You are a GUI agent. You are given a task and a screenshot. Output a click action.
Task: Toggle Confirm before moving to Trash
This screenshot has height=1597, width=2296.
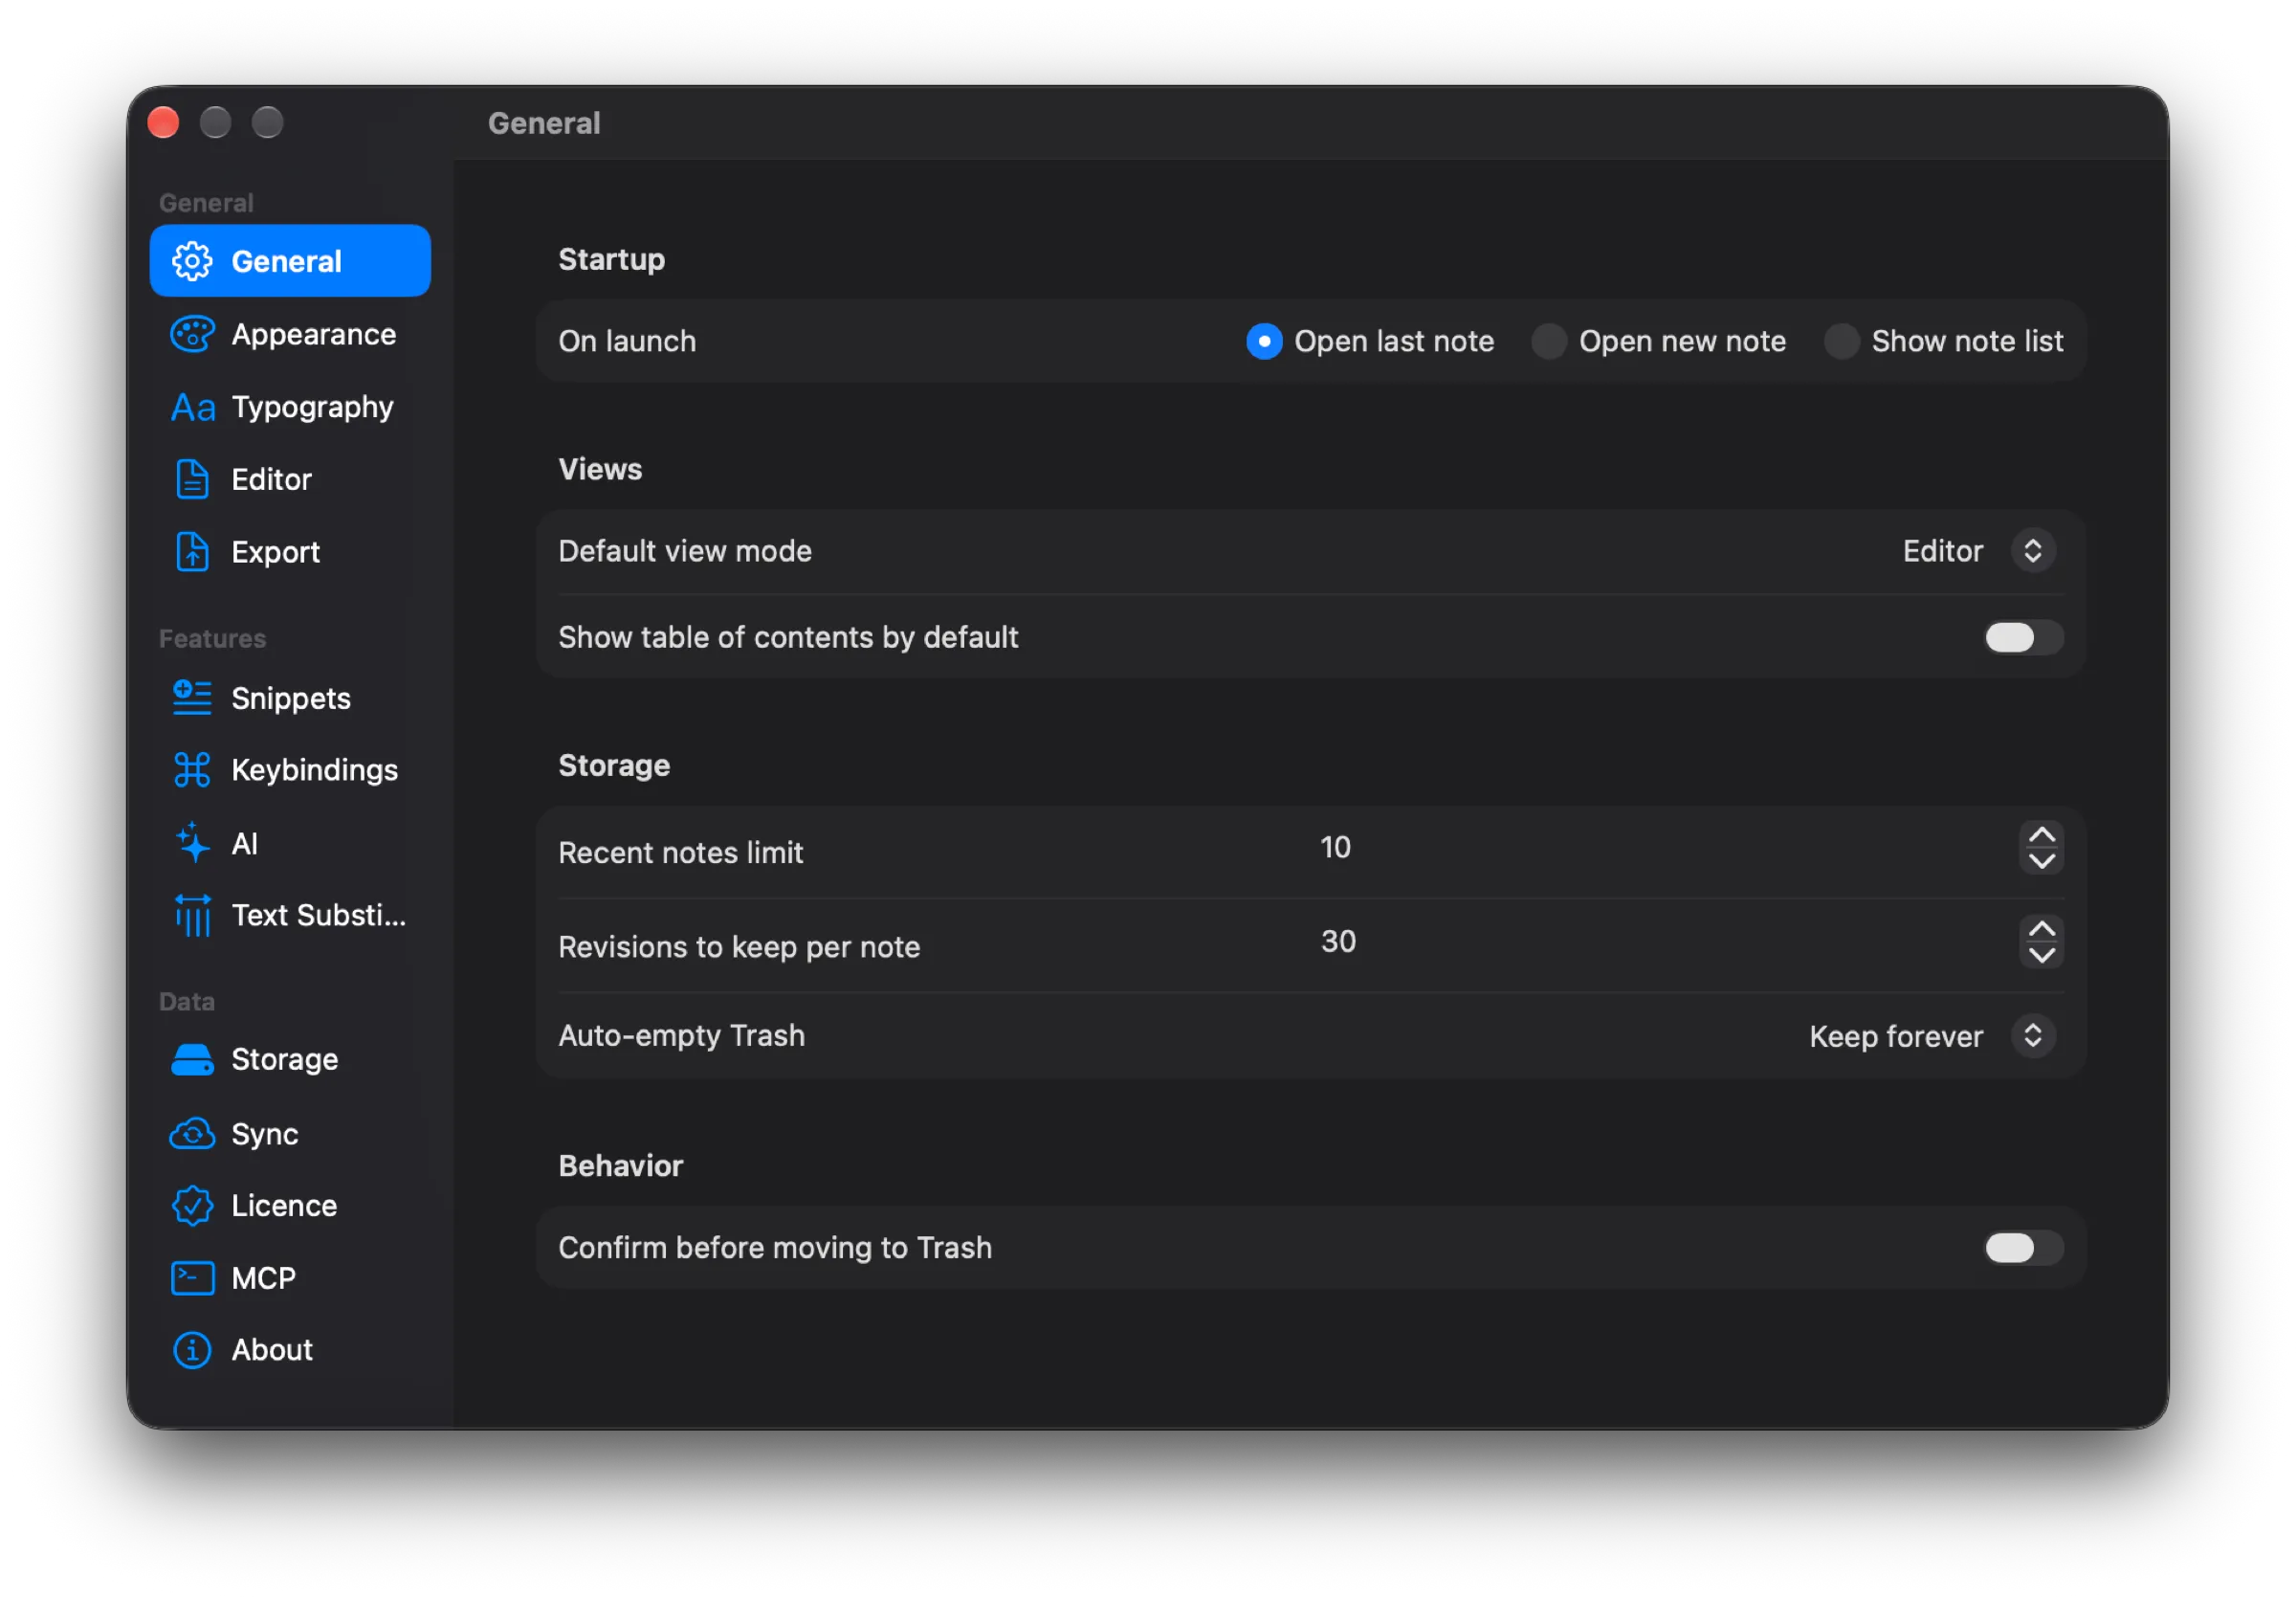(2023, 1247)
